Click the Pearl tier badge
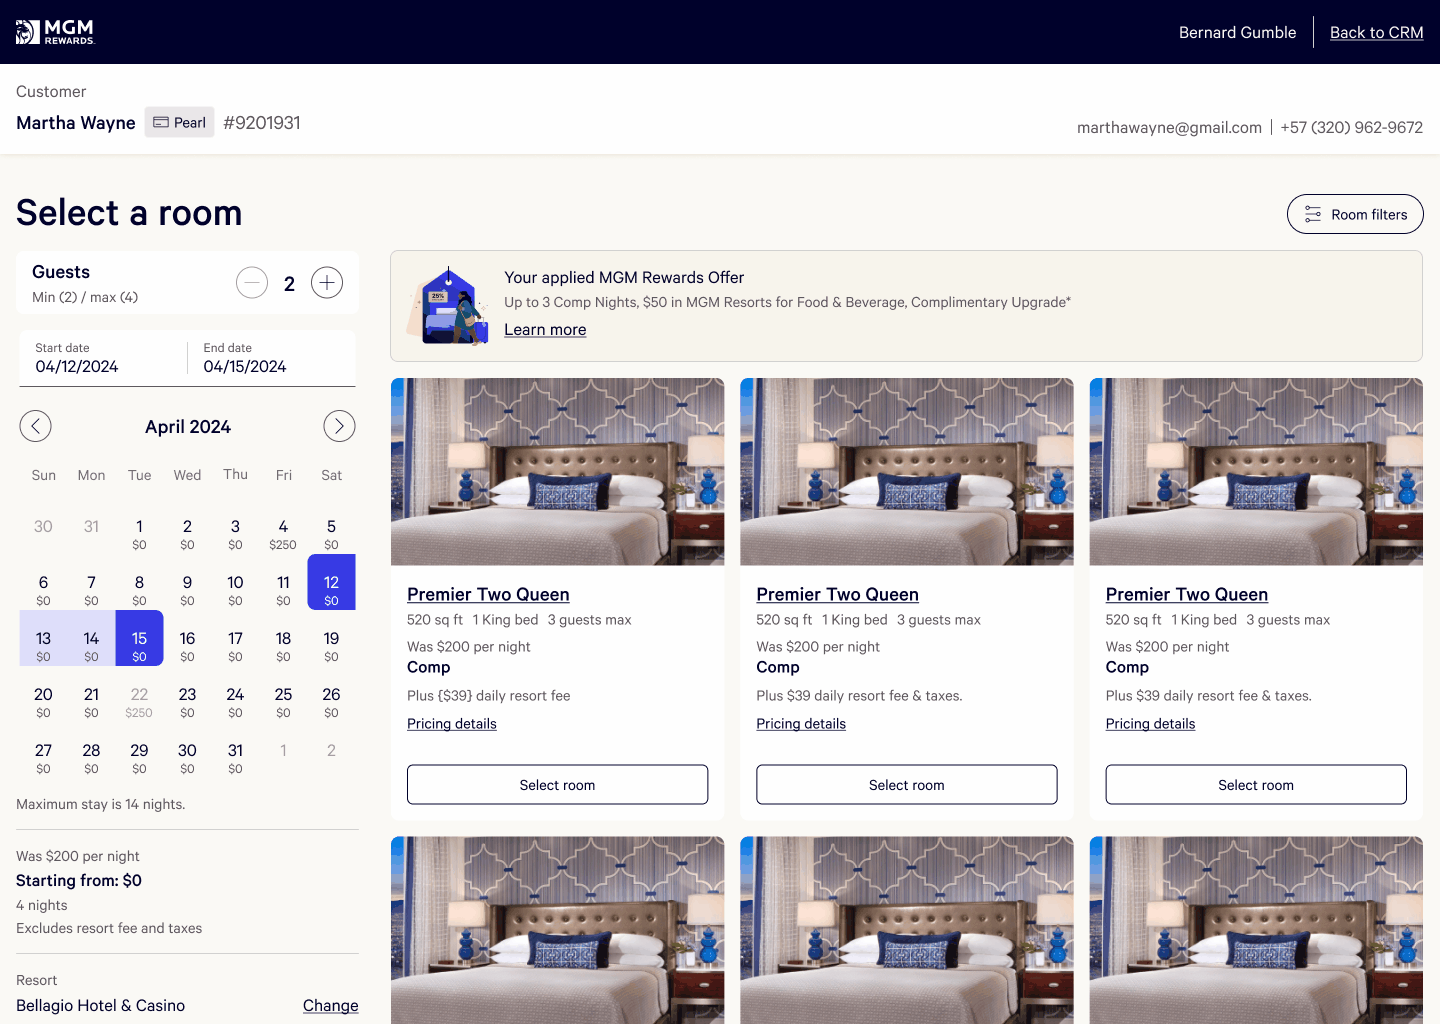 (180, 122)
